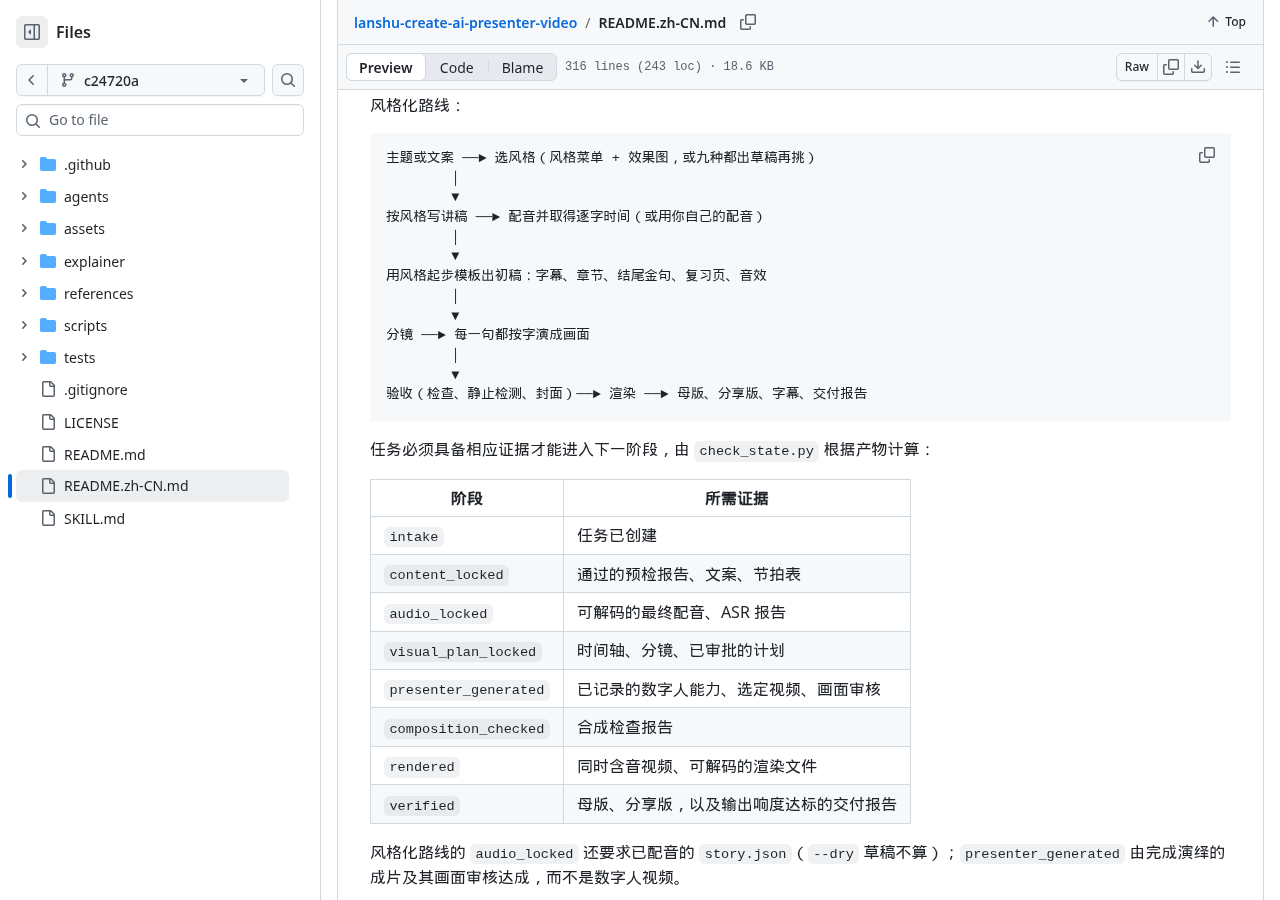This screenshot has width=1280, height=900.
Task: Click the story.json inline code
Action: click(x=745, y=854)
